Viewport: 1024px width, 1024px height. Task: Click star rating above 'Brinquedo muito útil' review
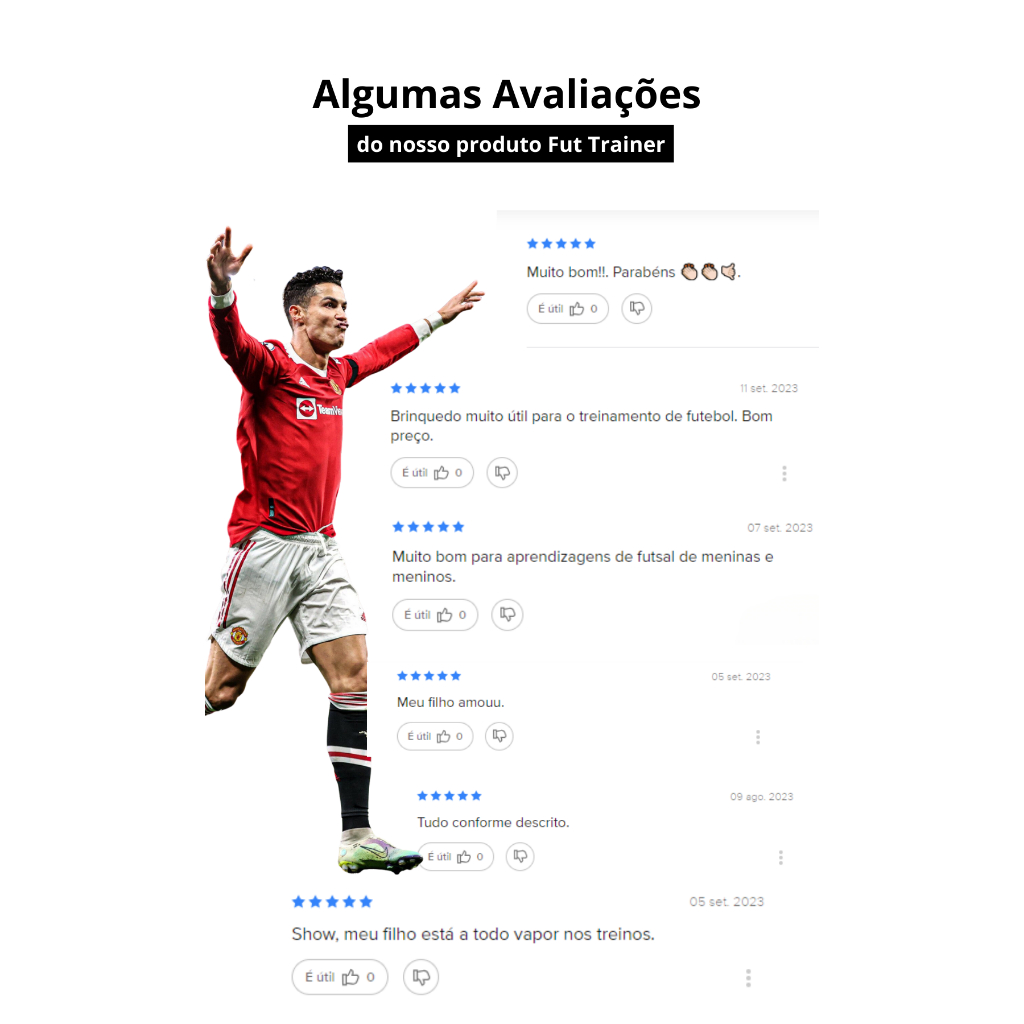[425, 388]
